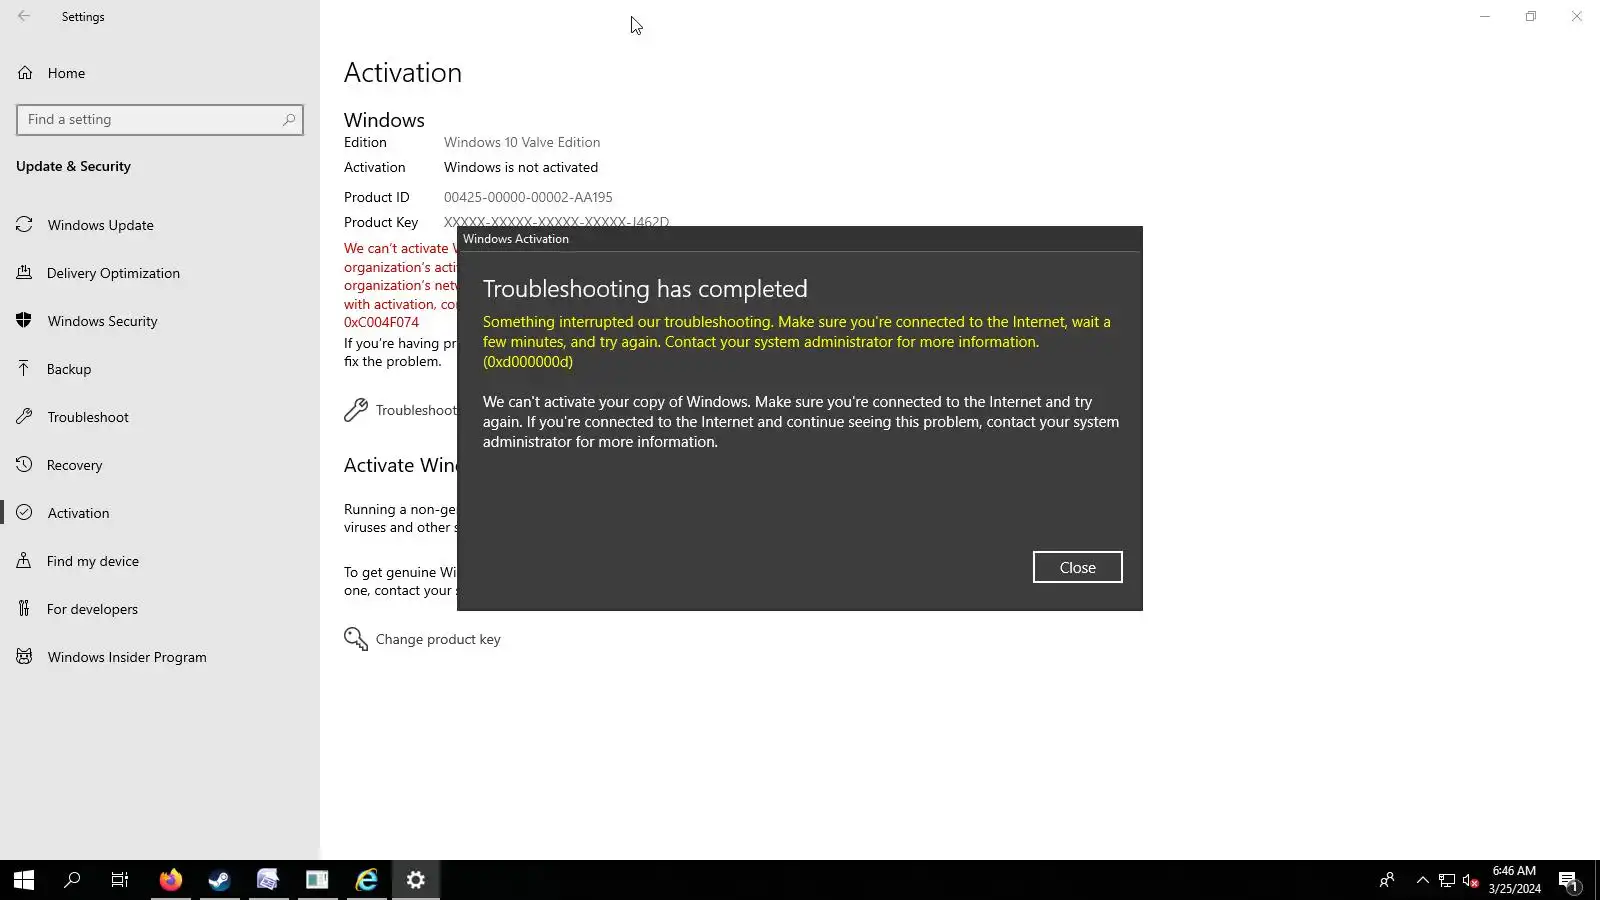Image resolution: width=1600 pixels, height=900 pixels.
Task: Open For developers settings
Action: (x=92, y=609)
